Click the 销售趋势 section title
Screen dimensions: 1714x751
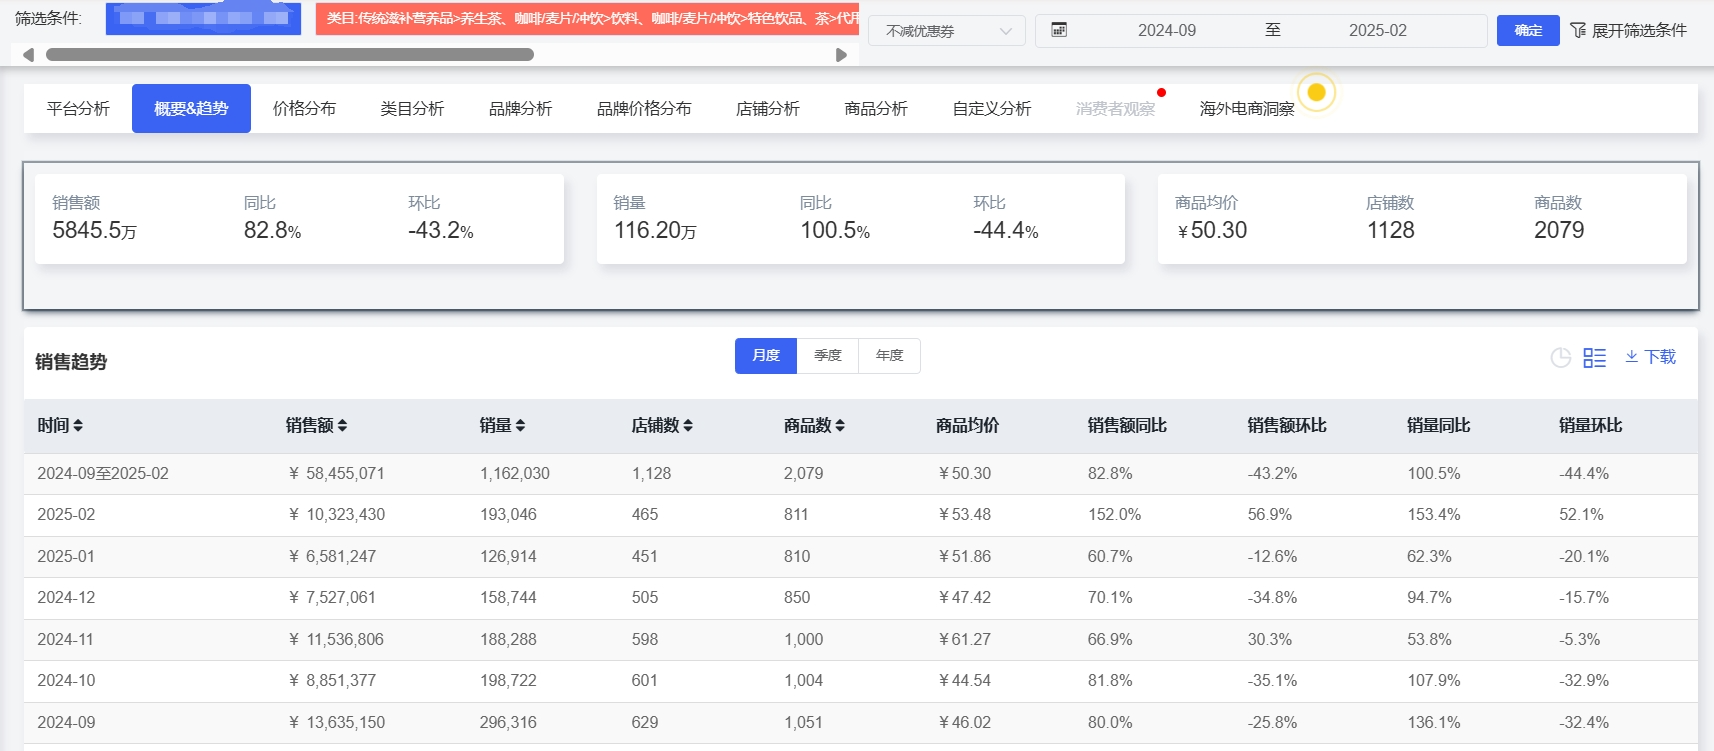[71, 362]
